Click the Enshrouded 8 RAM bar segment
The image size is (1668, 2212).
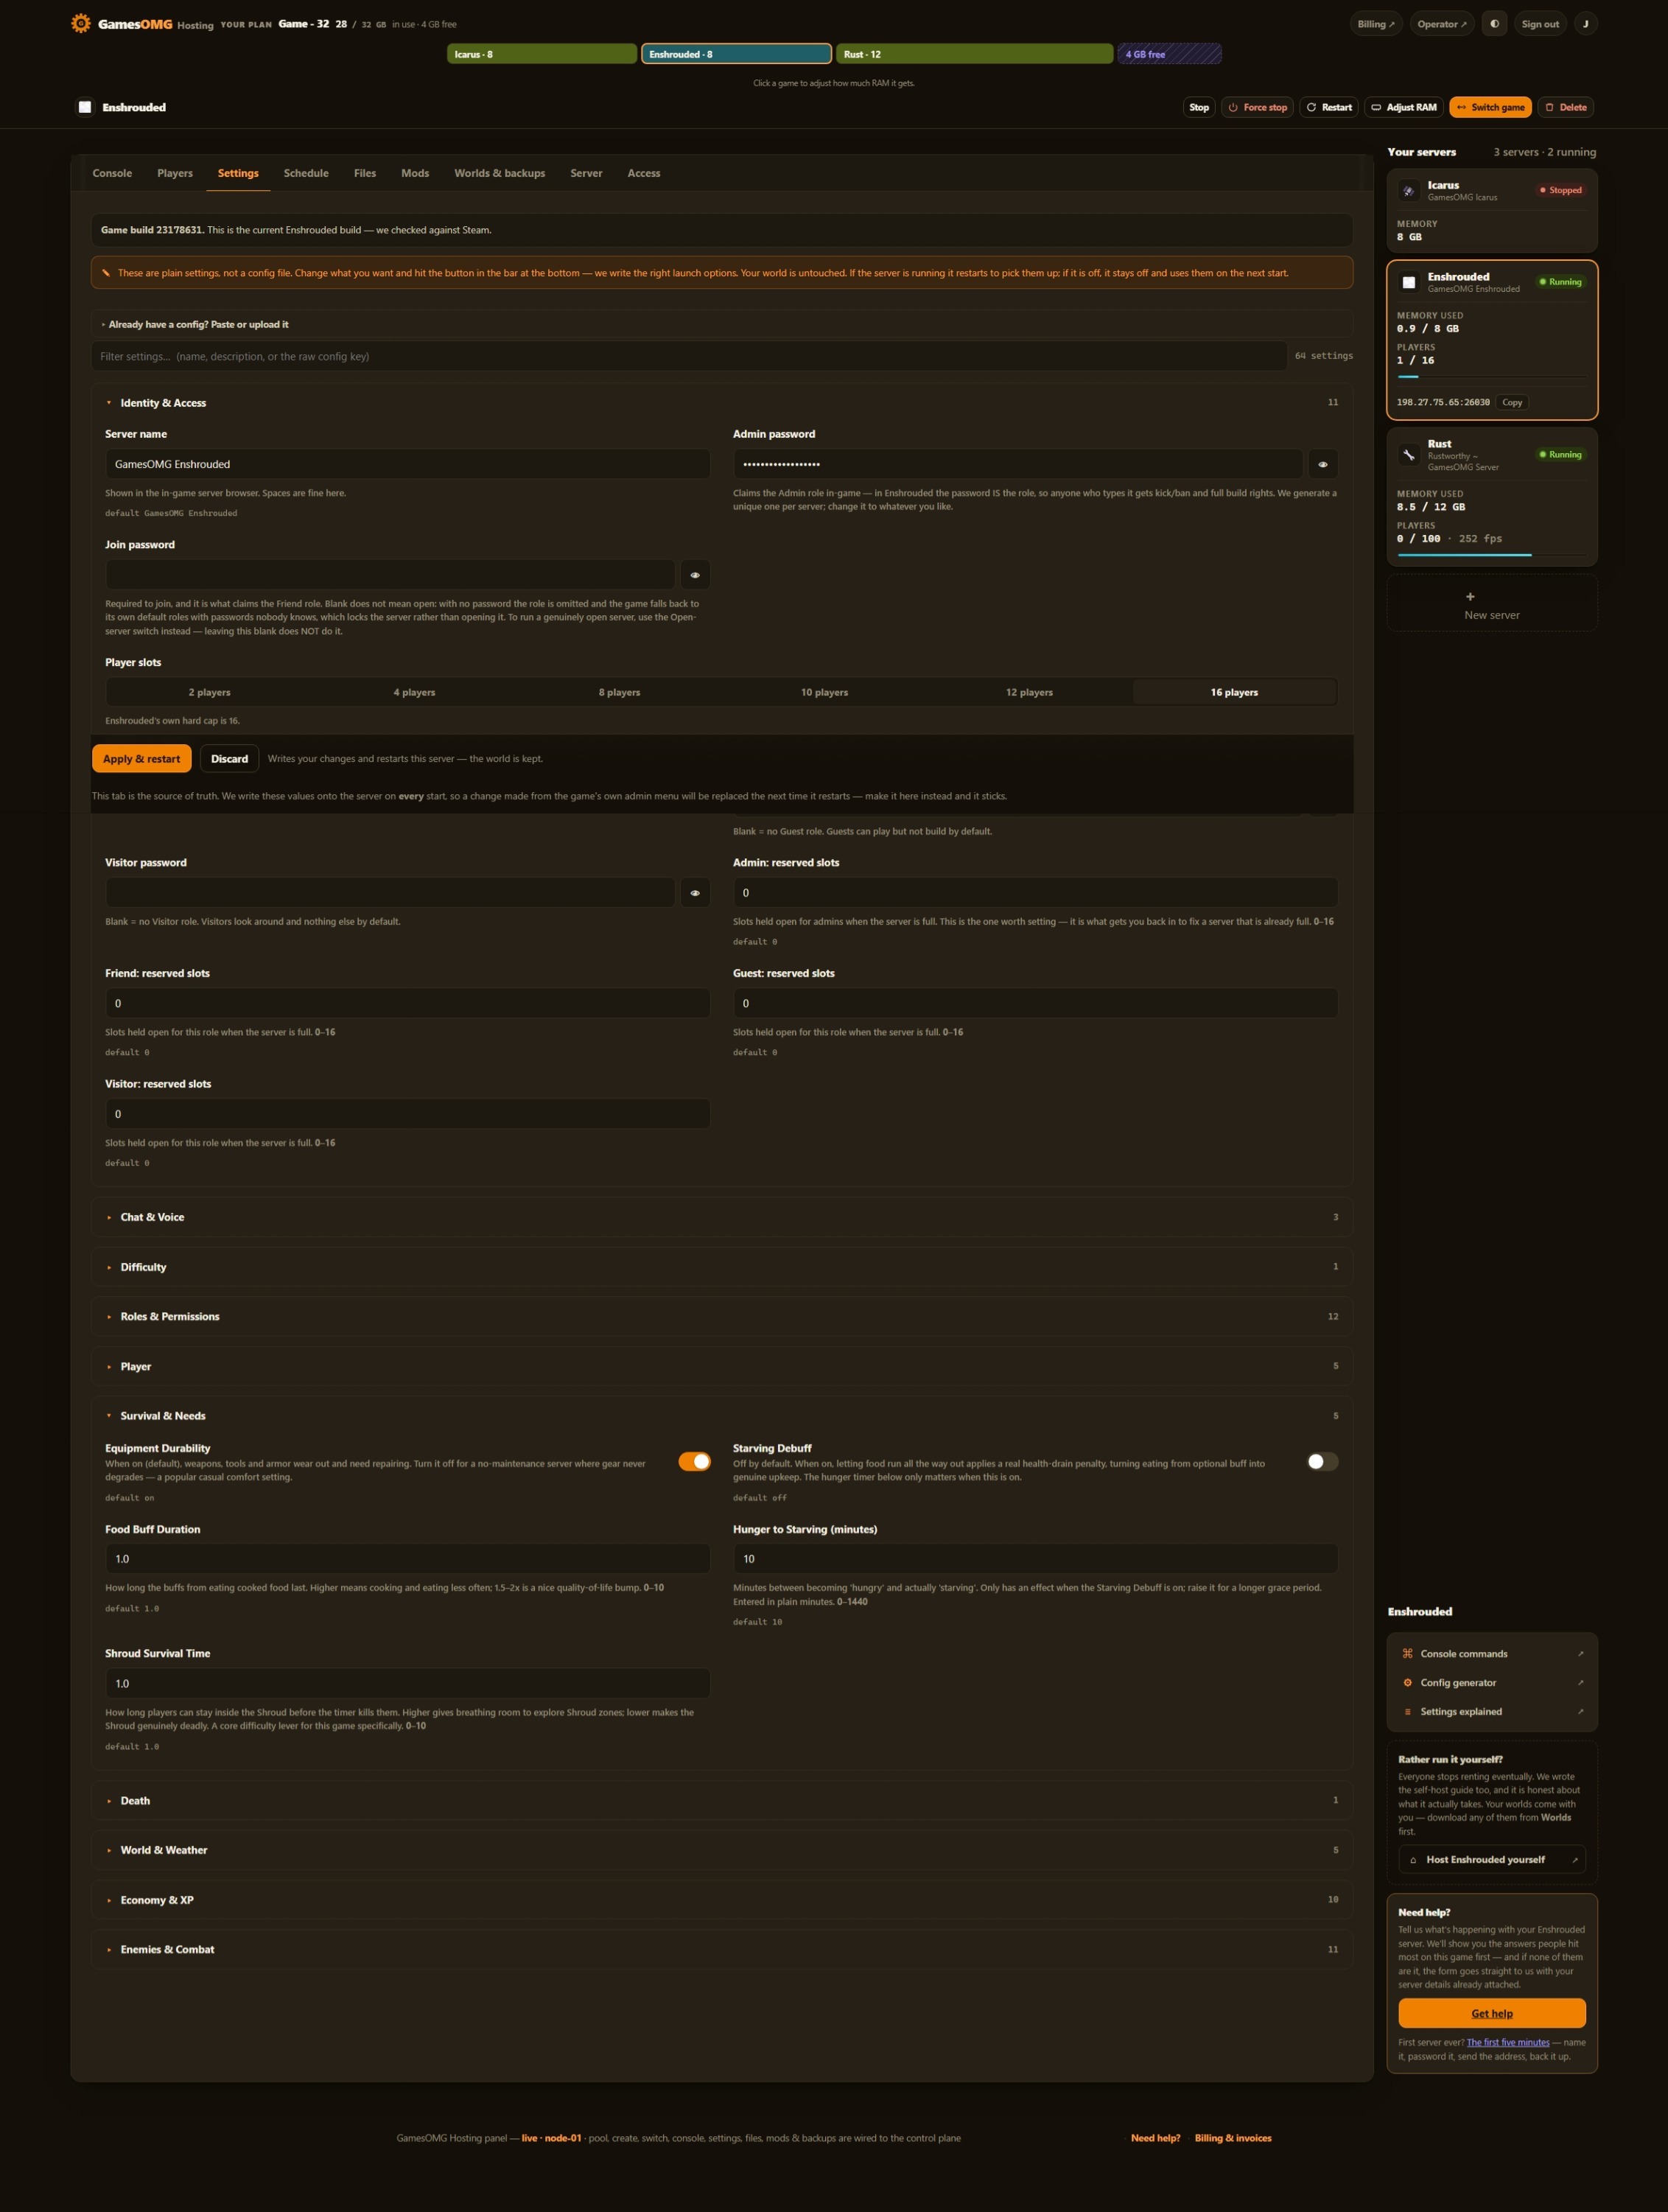(736, 54)
